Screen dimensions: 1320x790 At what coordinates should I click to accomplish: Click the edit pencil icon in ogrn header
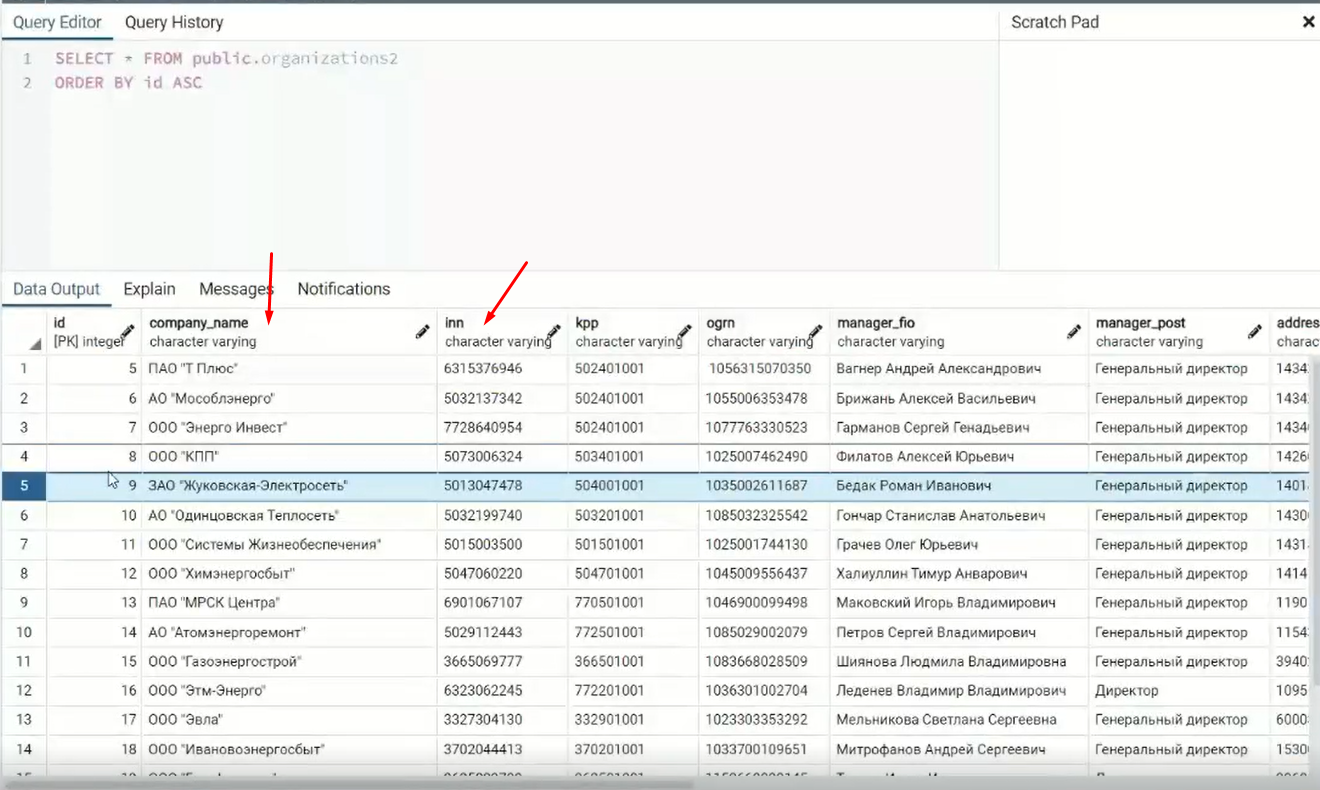pyautogui.click(x=816, y=331)
